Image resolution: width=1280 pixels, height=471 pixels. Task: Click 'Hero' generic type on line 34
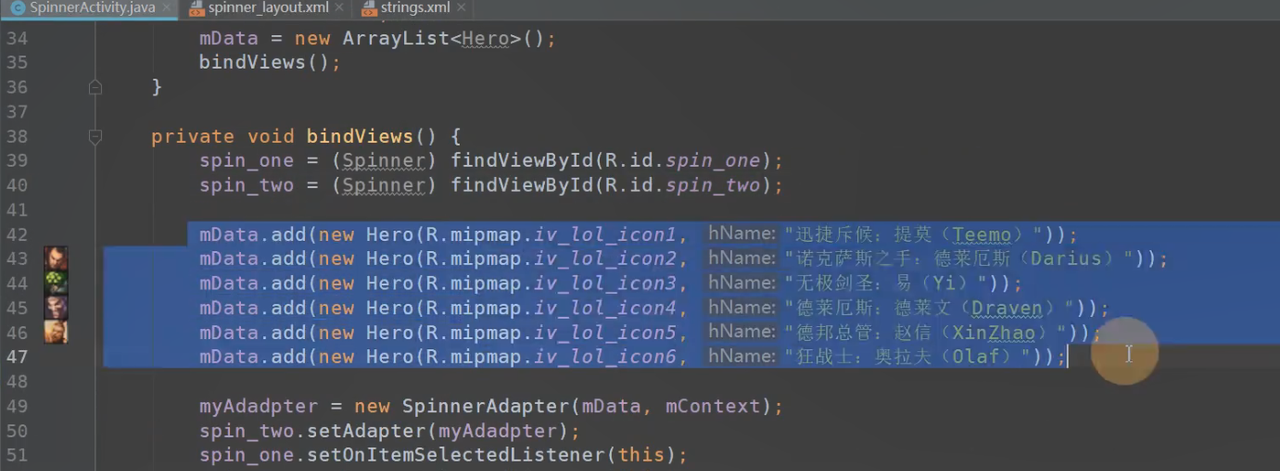(486, 39)
